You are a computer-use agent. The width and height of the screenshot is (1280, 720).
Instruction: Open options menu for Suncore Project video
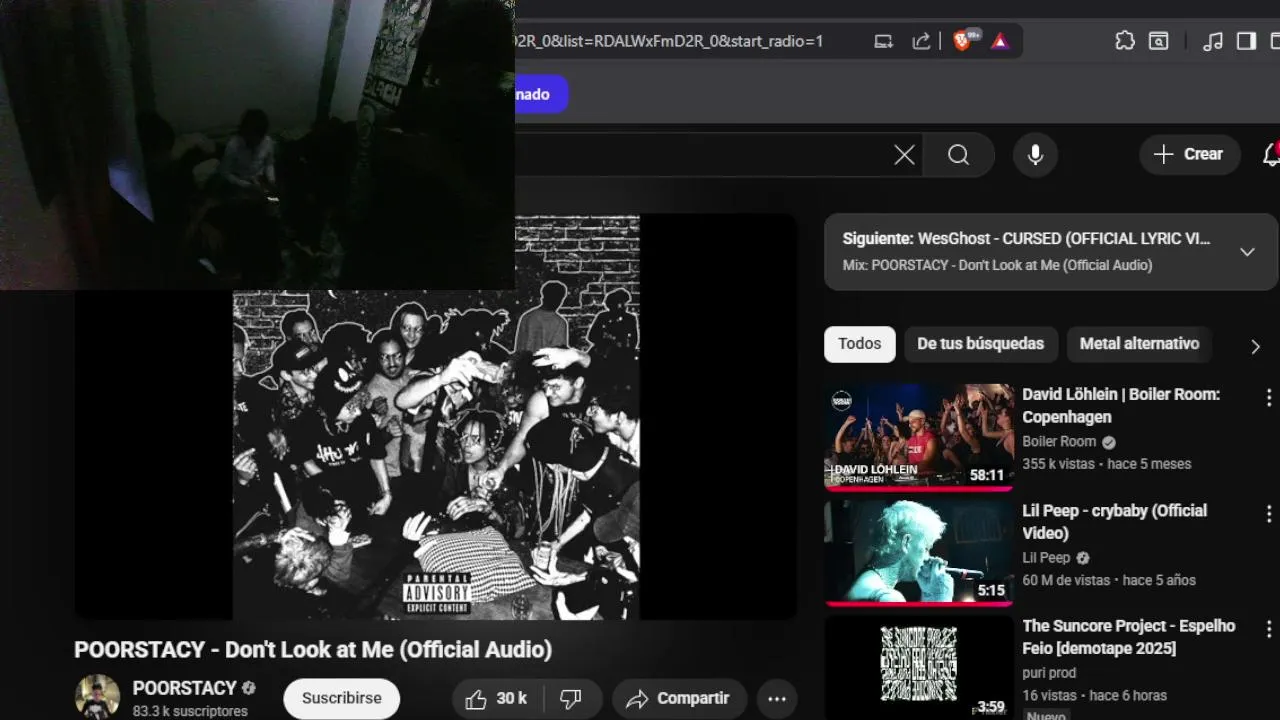pyautogui.click(x=1269, y=630)
